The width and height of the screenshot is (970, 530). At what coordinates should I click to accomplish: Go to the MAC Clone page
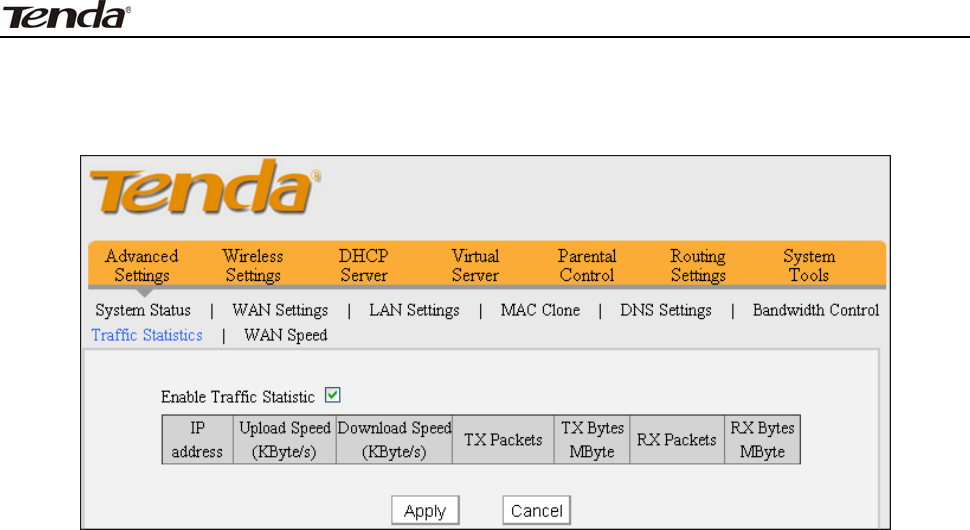point(540,310)
